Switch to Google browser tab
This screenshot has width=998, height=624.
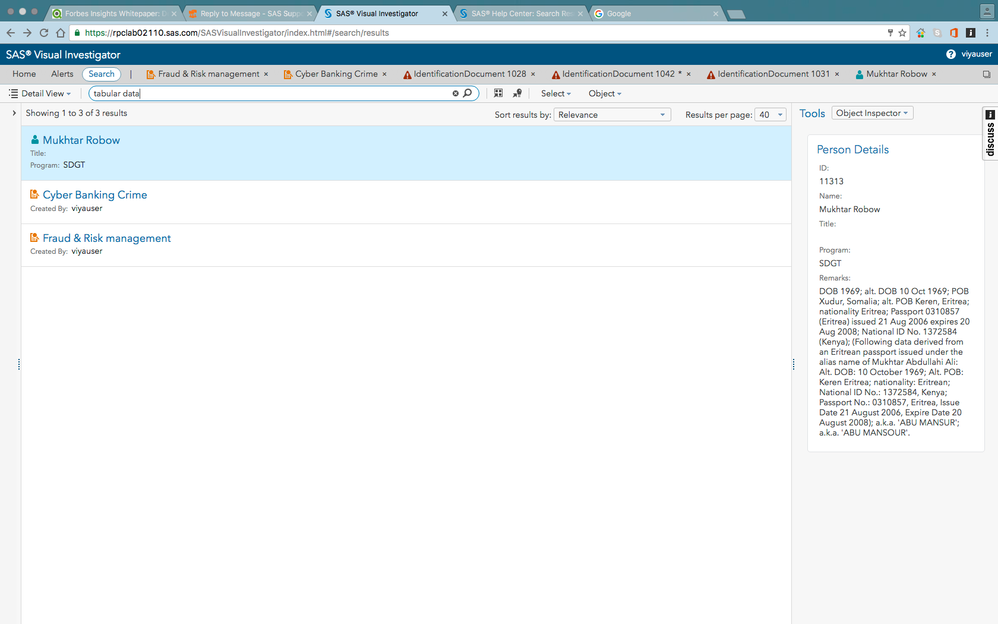point(656,13)
